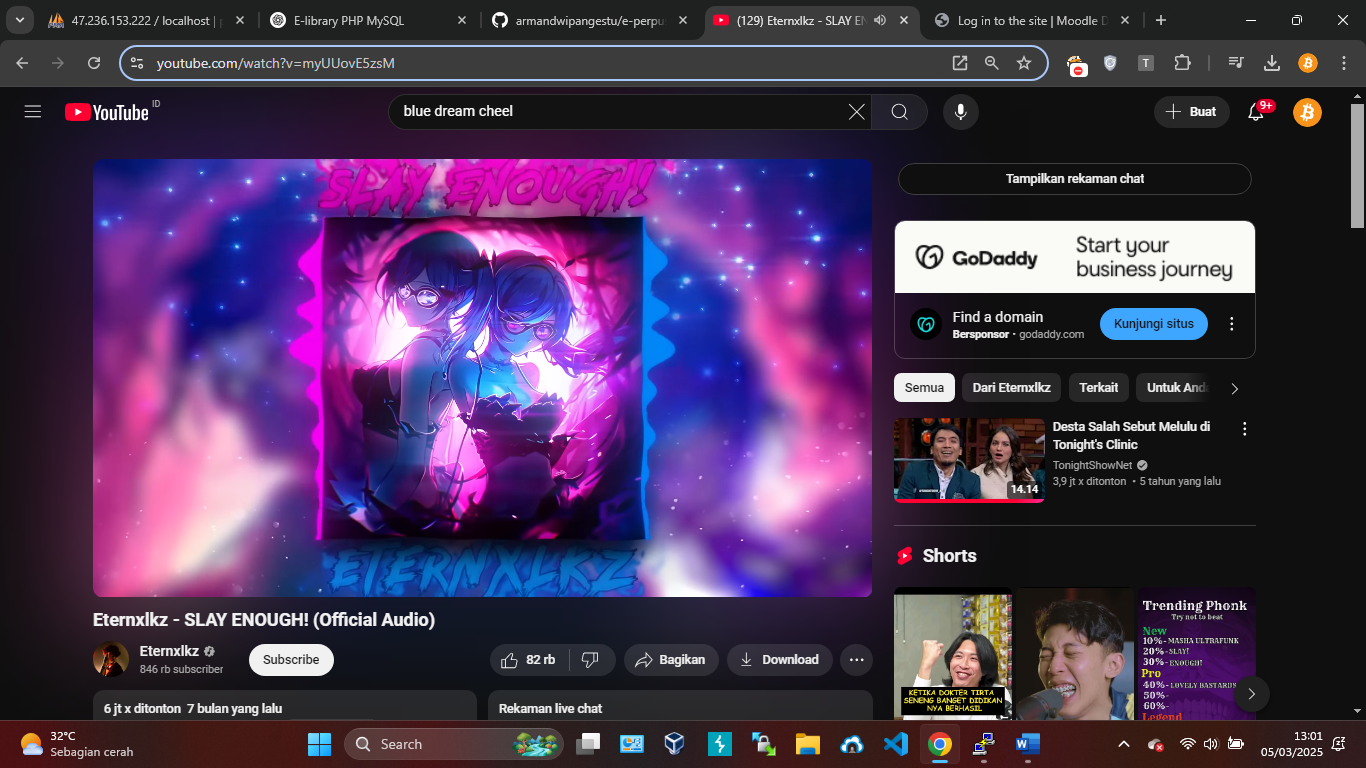
Task: Open the YouTube account avatar menu
Action: (x=1307, y=112)
